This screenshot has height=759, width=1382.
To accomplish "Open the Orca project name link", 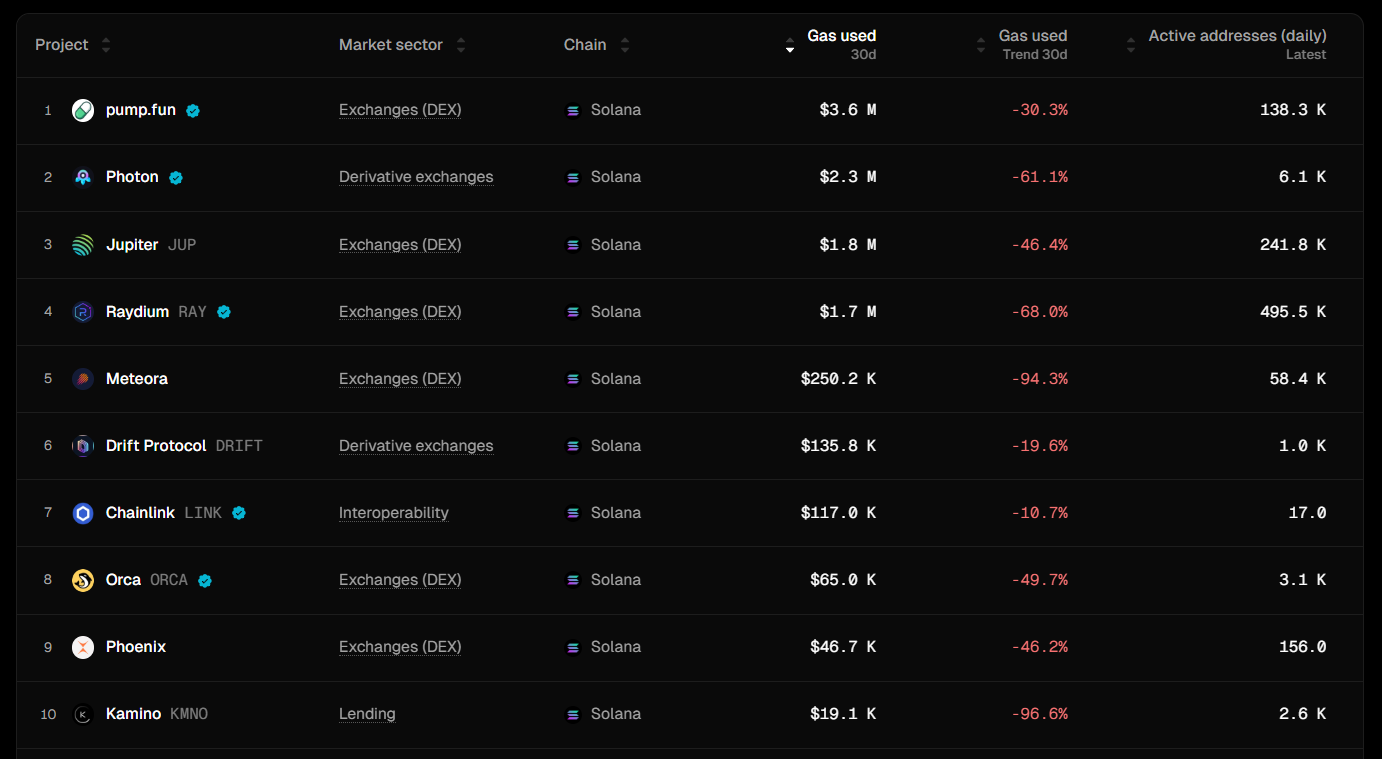I will pyautogui.click(x=124, y=580).
